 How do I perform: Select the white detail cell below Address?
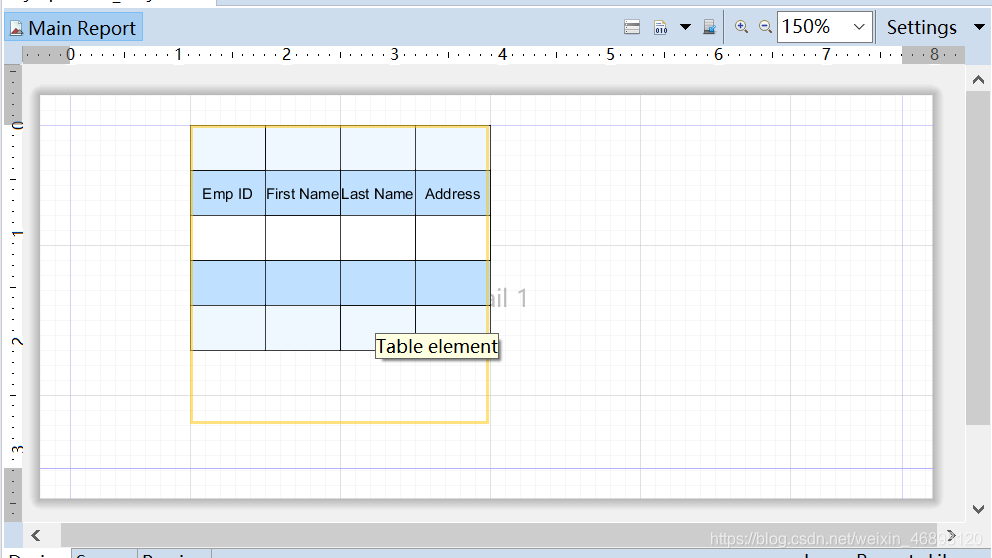pyautogui.click(x=452, y=239)
